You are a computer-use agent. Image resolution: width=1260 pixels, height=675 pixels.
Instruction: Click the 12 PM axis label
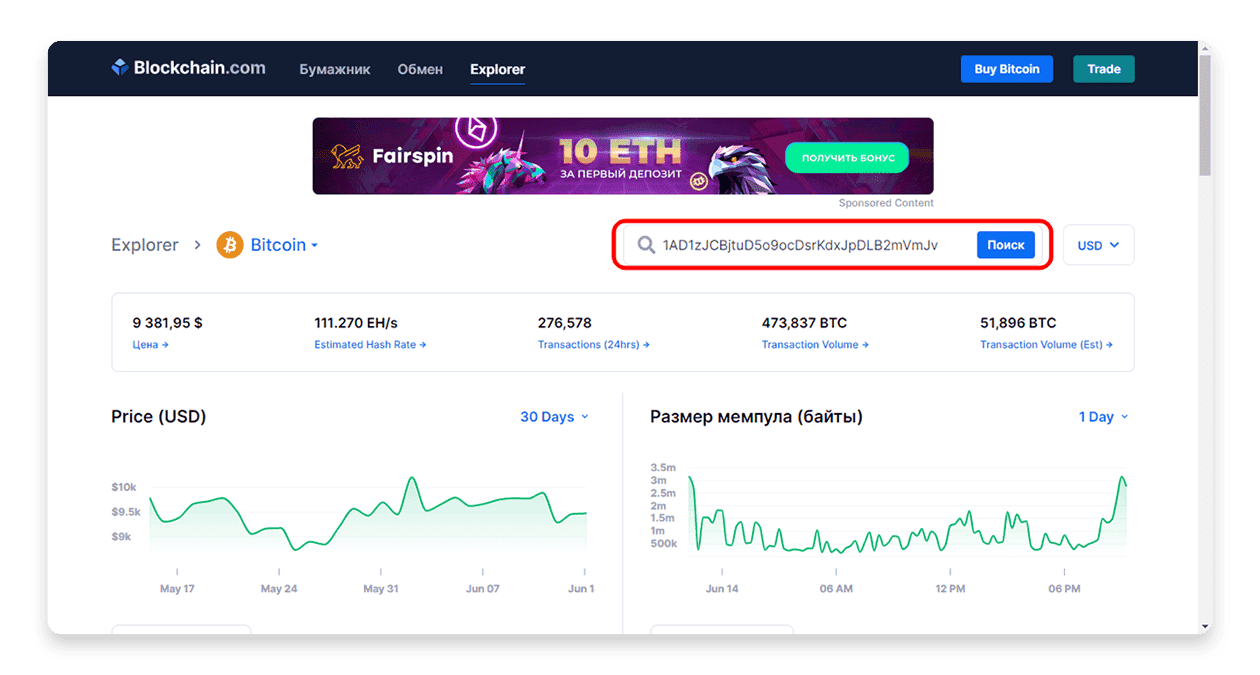[x=950, y=589]
